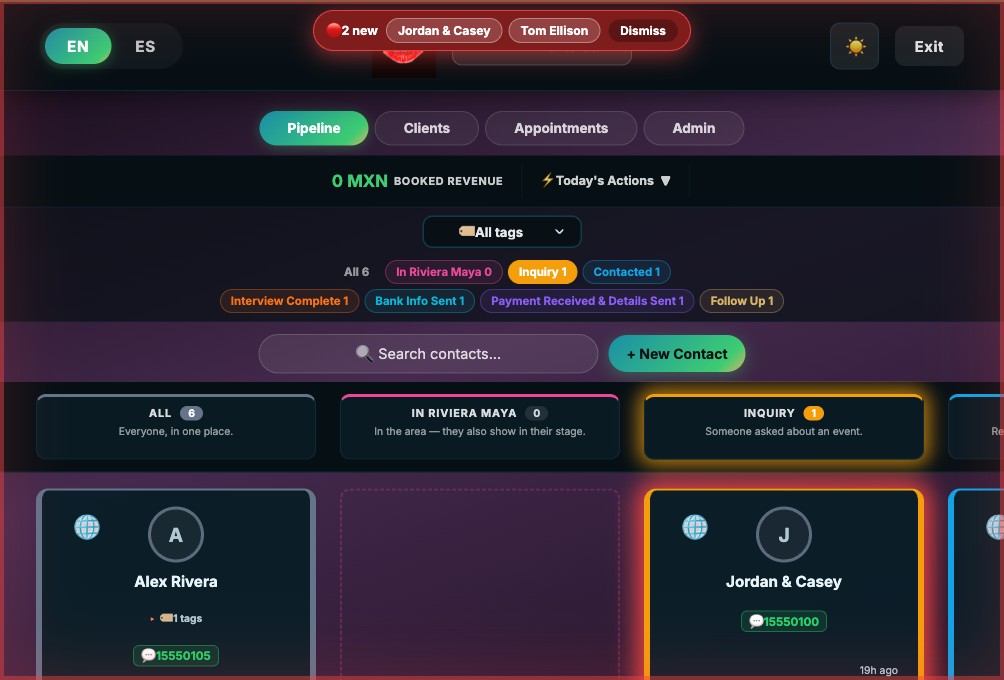Open Tom Ellison from notification
Image resolution: width=1004 pixels, height=680 pixels.
(x=554, y=31)
